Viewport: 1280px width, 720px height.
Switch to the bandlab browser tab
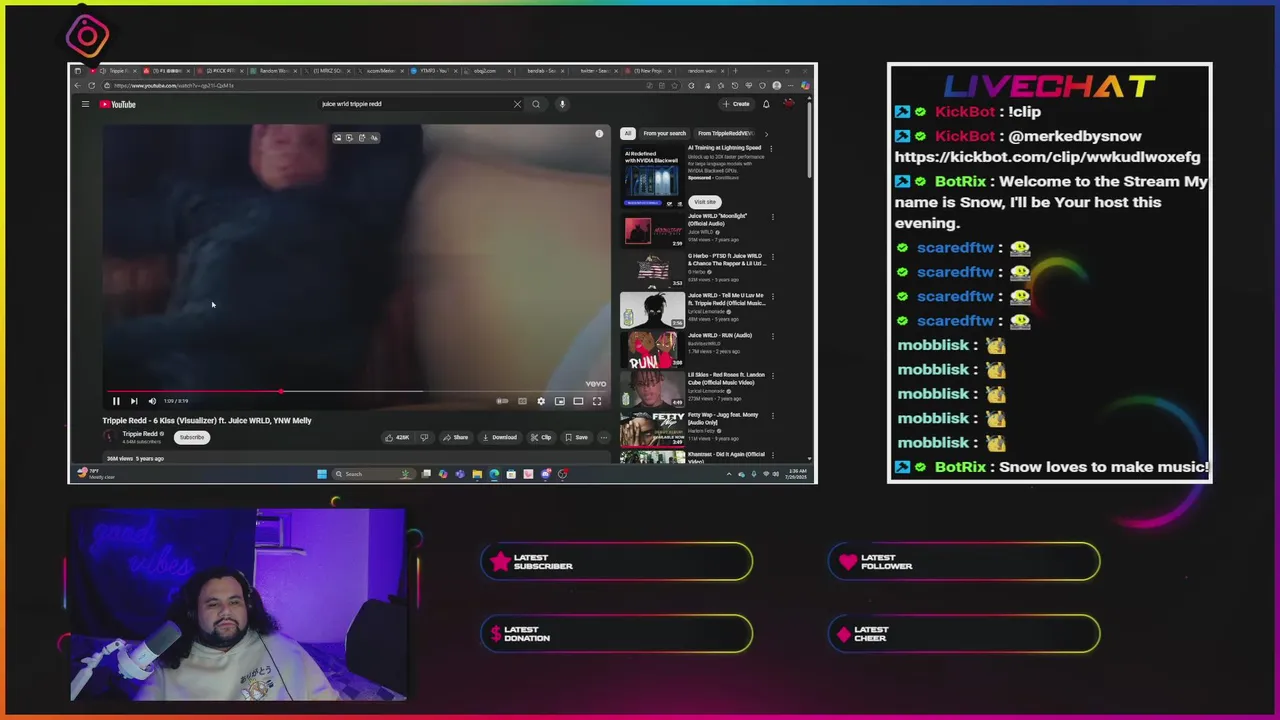(x=542, y=71)
